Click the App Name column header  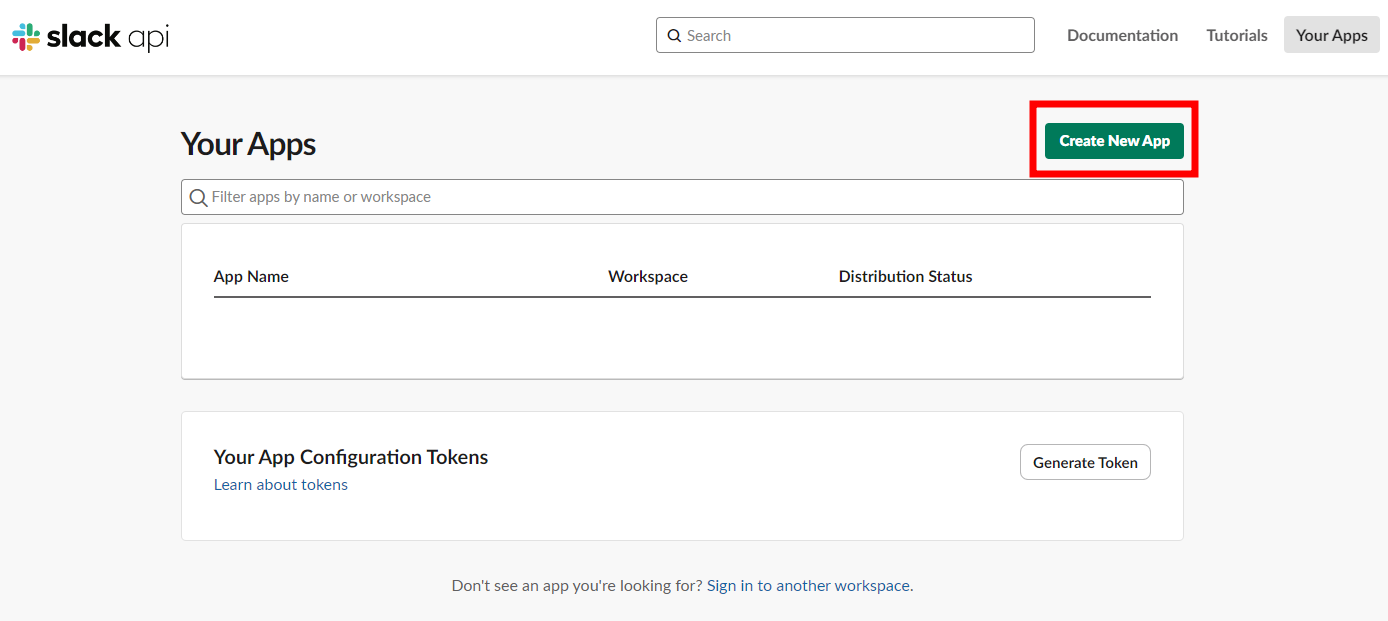[x=251, y=277]
